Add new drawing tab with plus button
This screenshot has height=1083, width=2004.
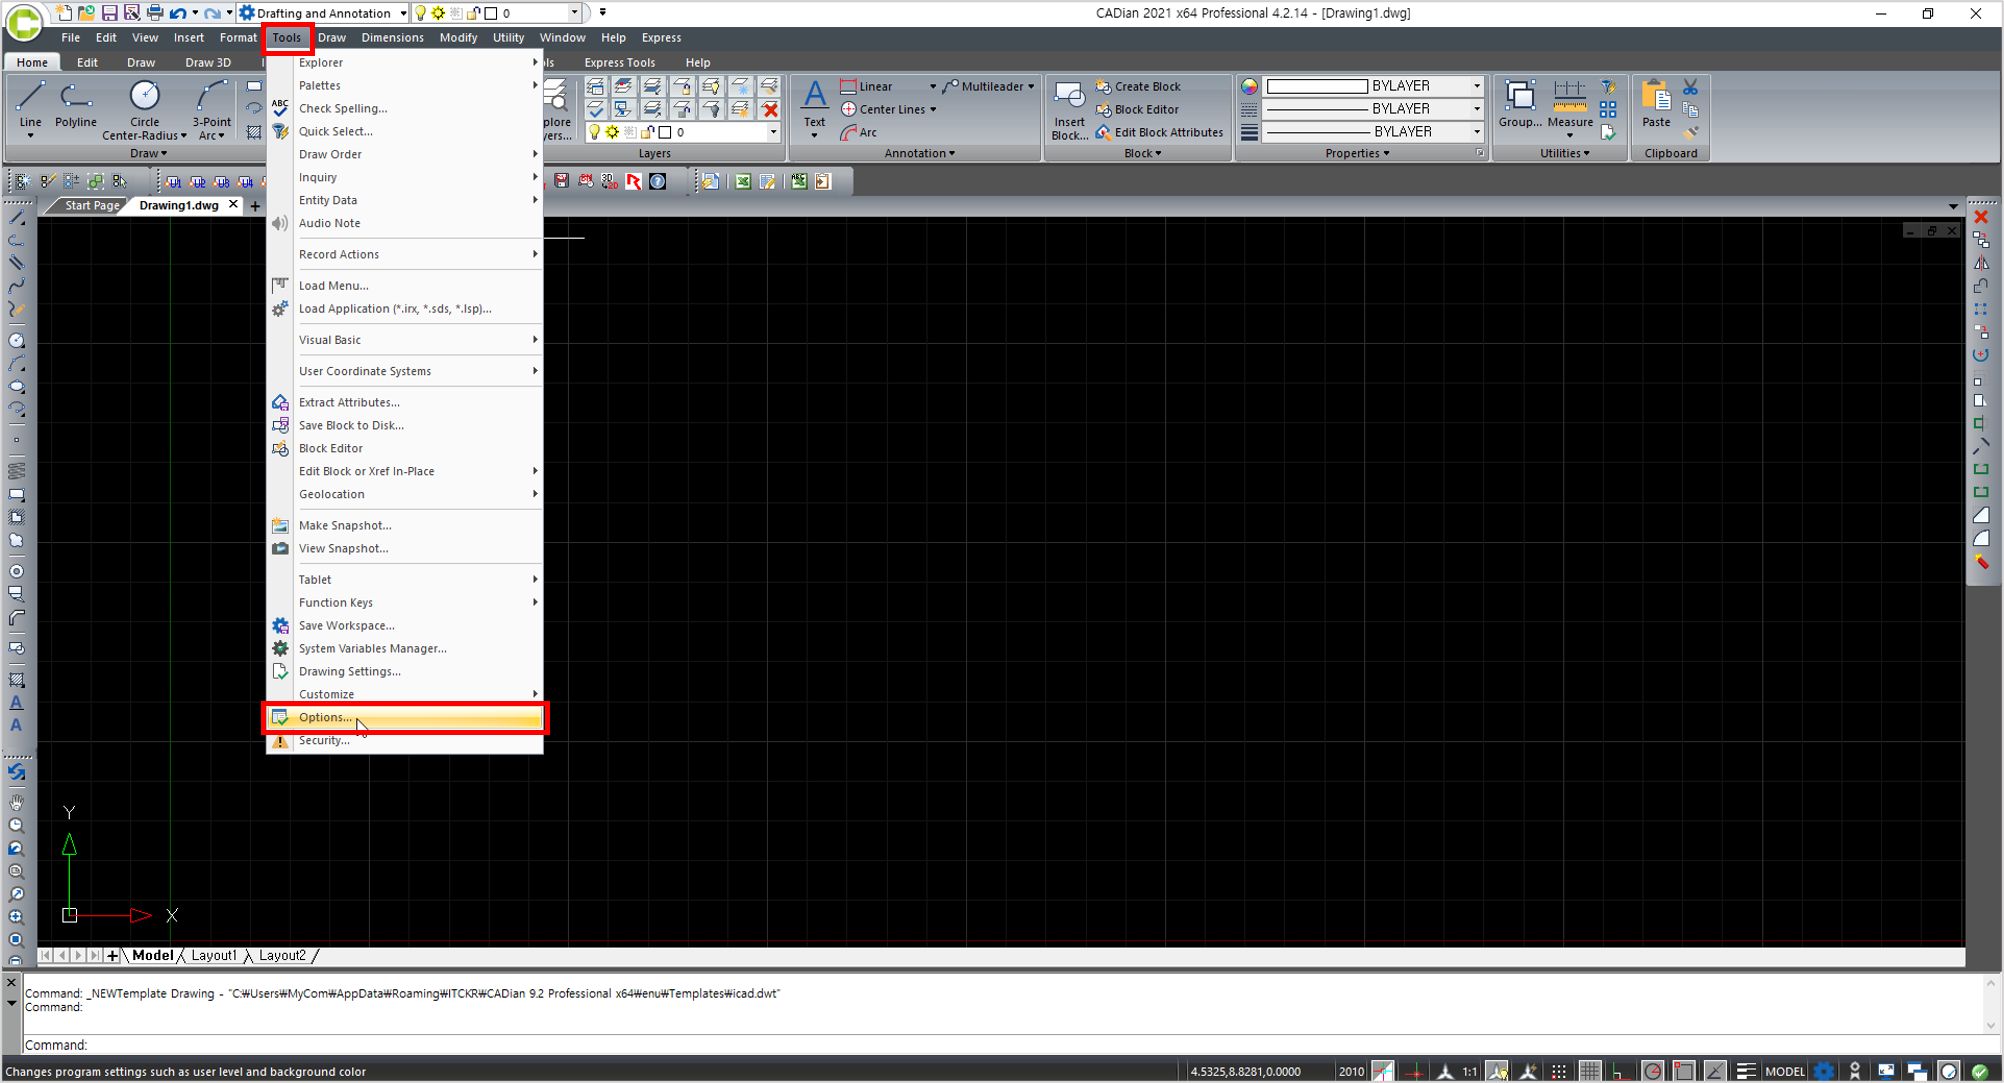pos(255,206)
